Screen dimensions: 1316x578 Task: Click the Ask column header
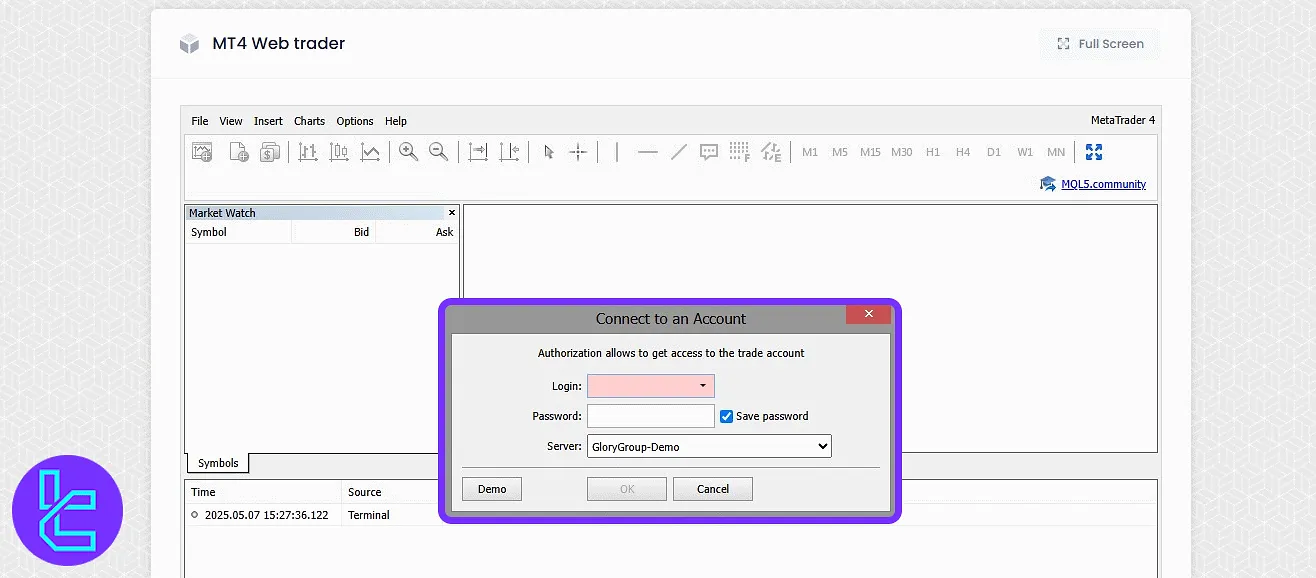[417, 232]
